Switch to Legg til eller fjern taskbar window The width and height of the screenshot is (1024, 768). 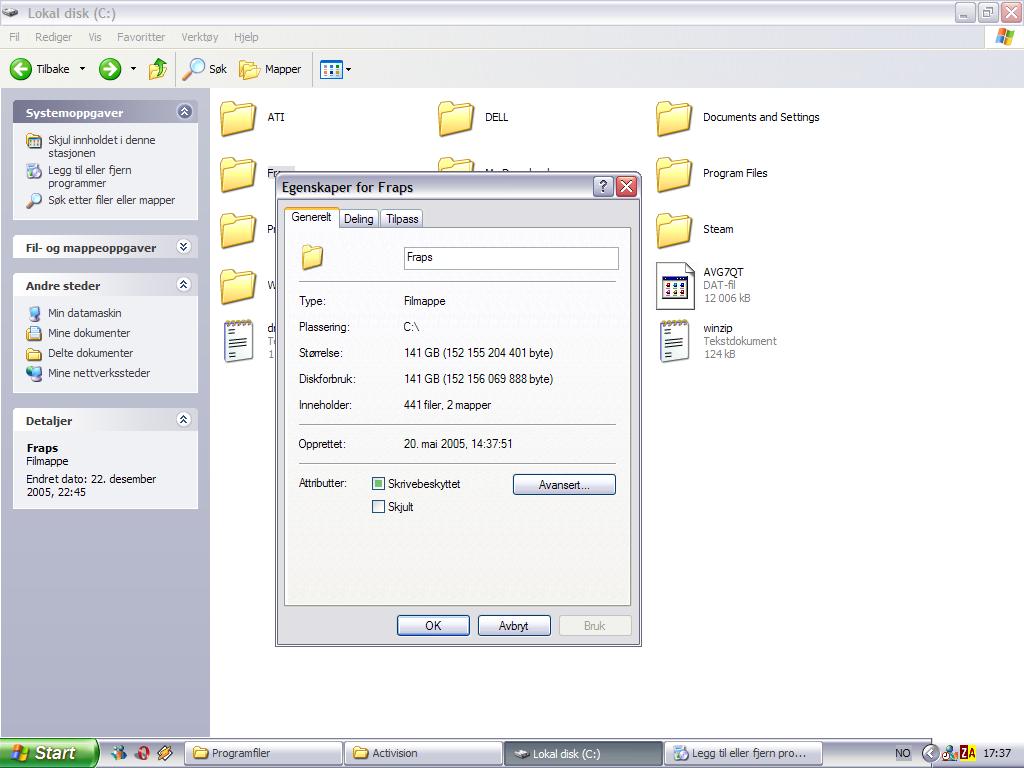click(x=742, y=753)
